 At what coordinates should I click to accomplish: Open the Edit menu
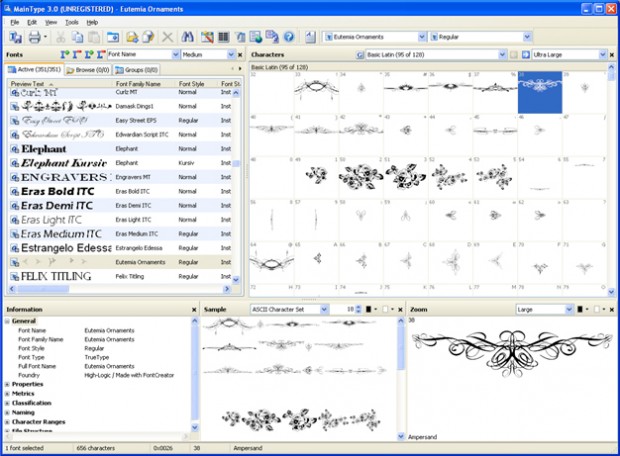(32, 23)
